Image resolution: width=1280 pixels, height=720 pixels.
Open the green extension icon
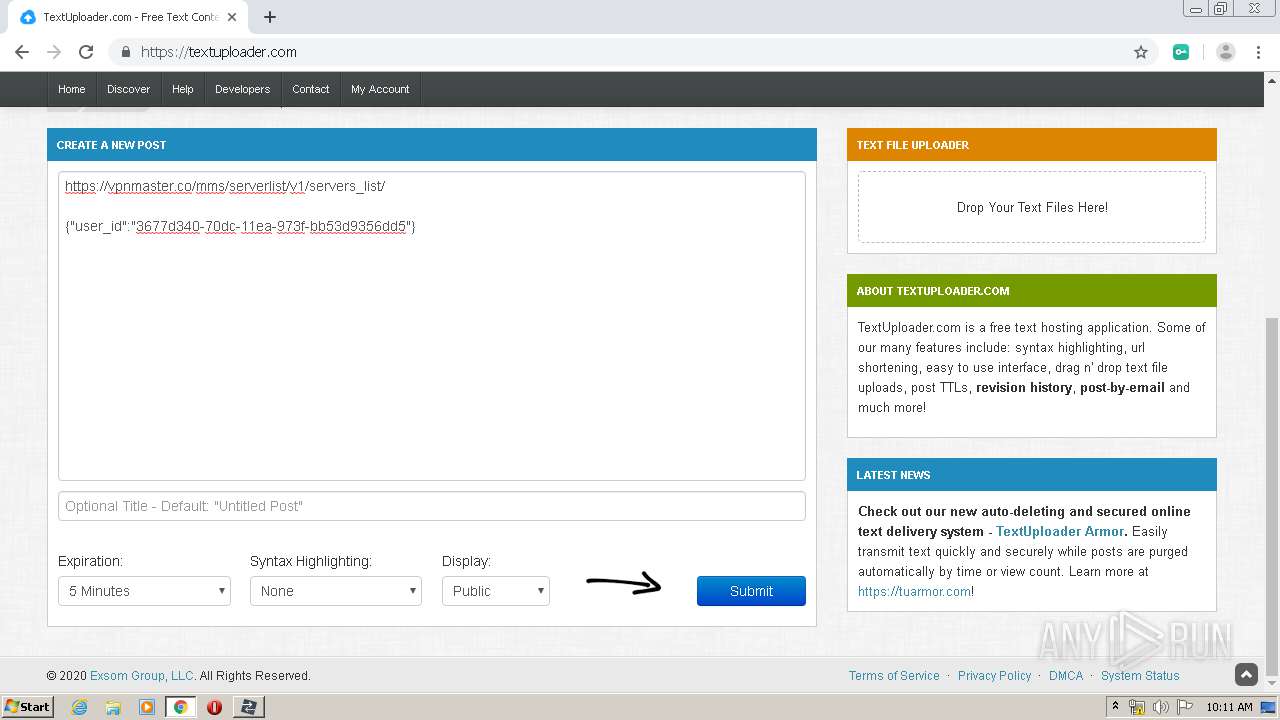click(x=1181, y=52)
